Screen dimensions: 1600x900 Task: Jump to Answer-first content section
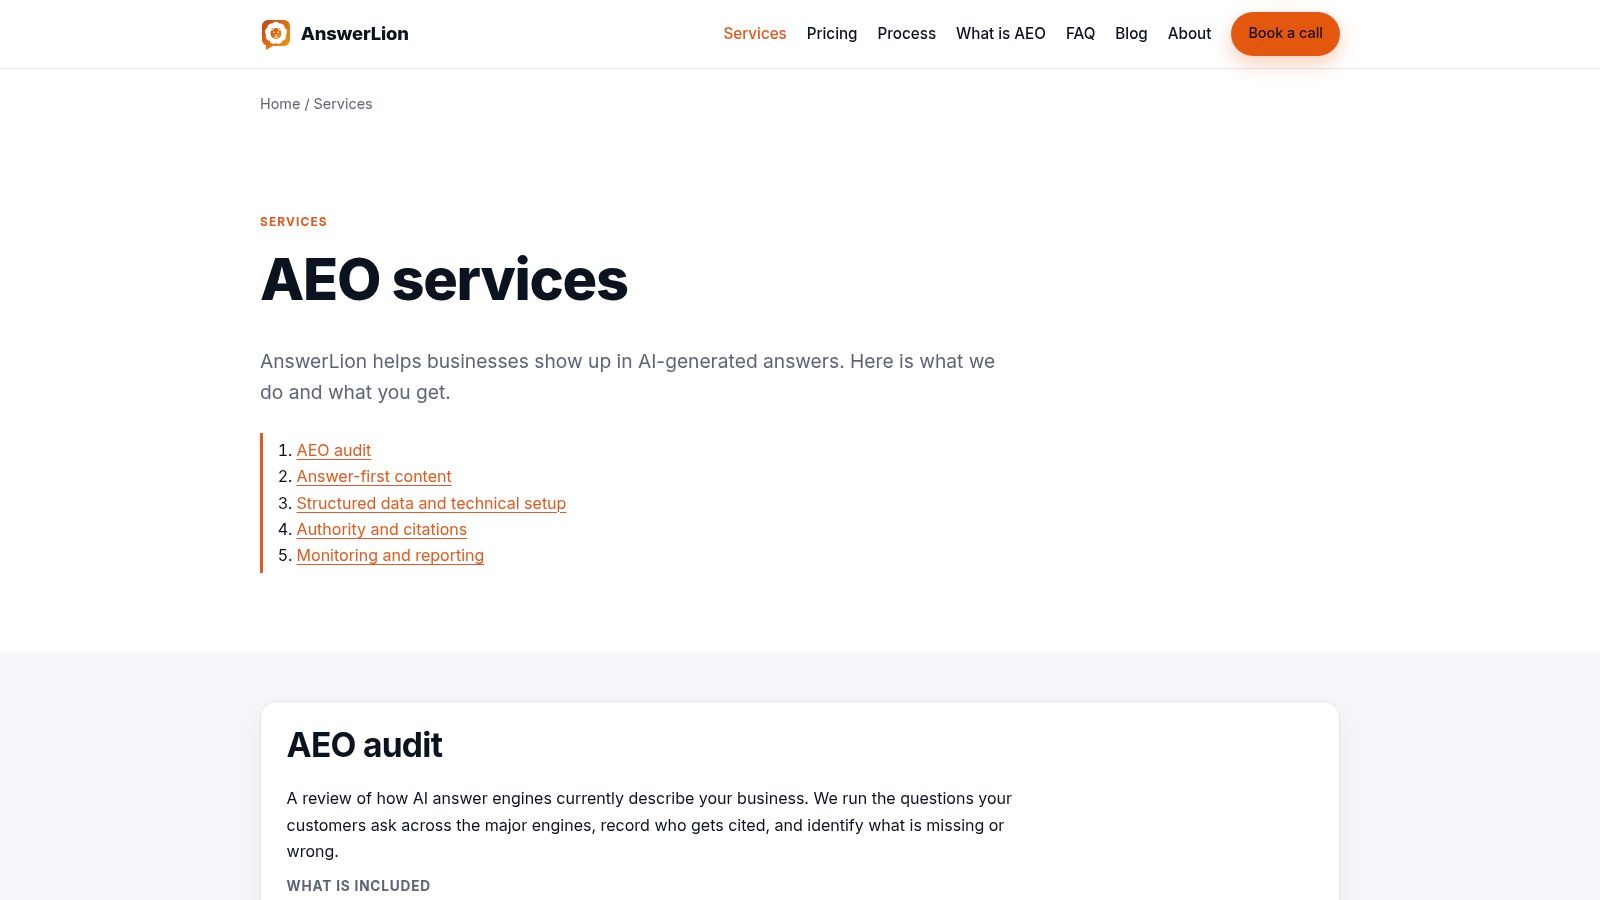374,477
